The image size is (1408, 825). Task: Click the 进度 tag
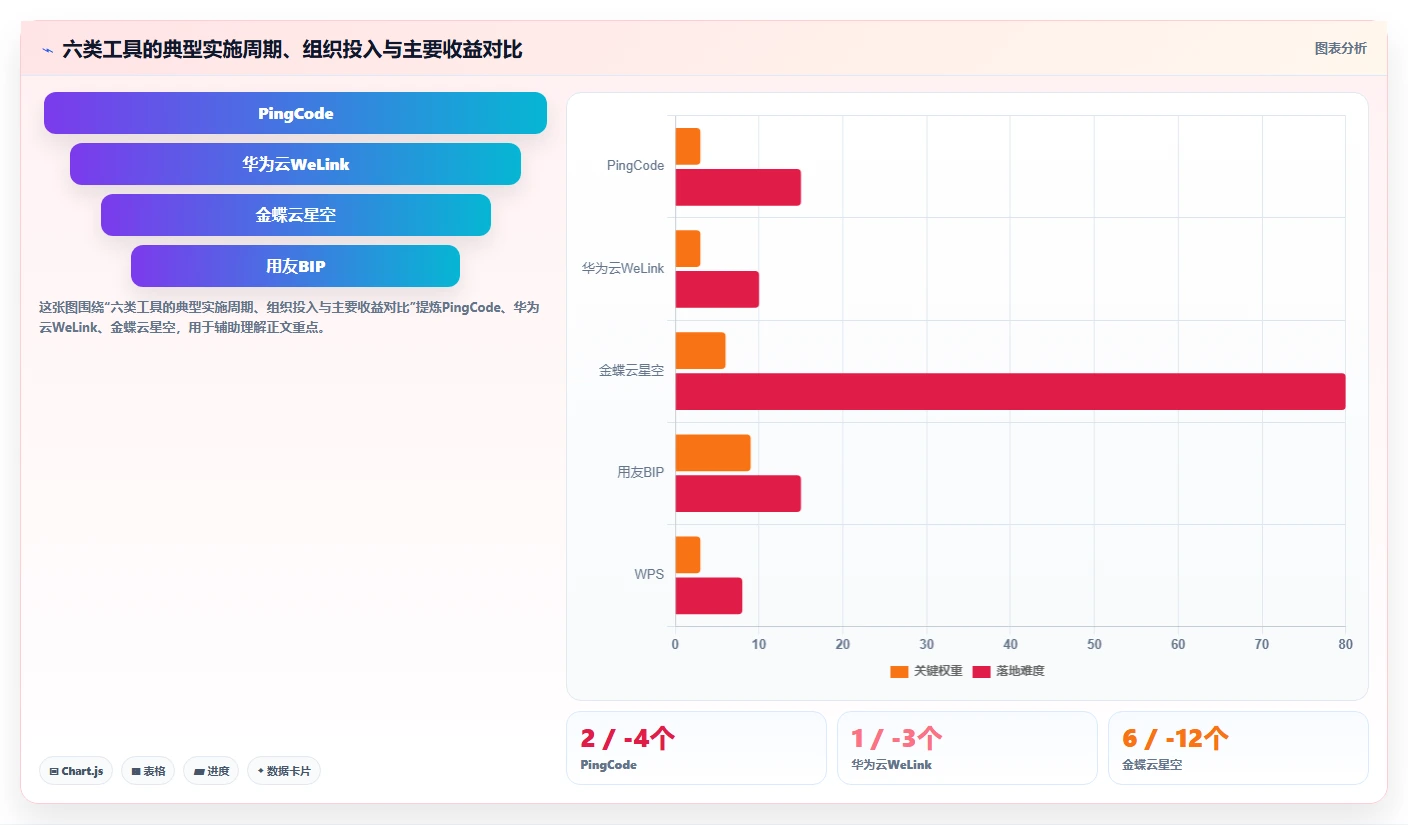click(211, 771)
